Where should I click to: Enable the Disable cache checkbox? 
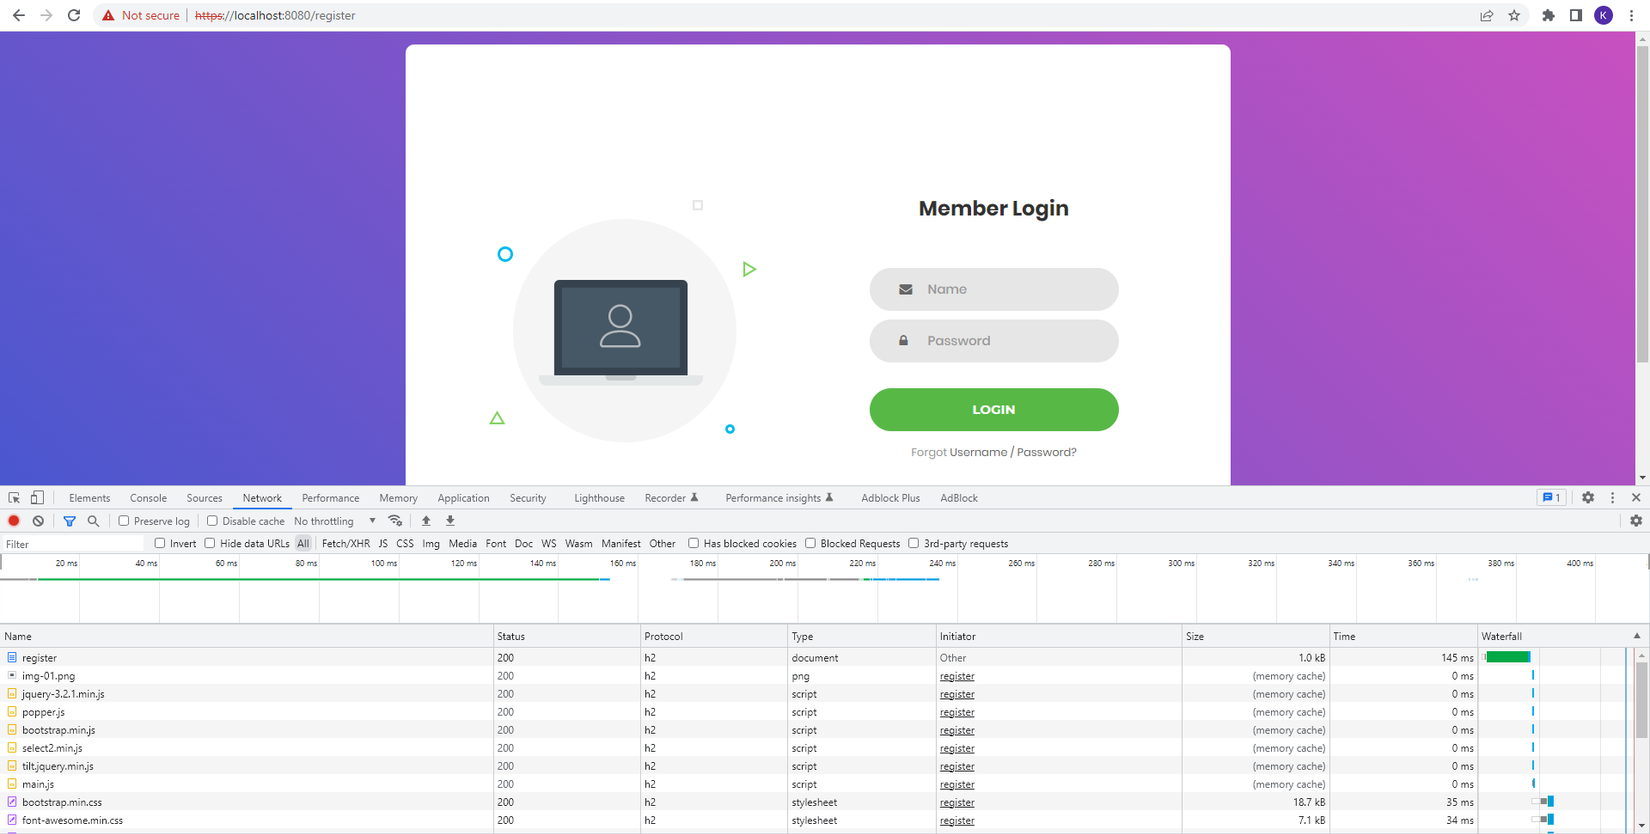(212, 521)
